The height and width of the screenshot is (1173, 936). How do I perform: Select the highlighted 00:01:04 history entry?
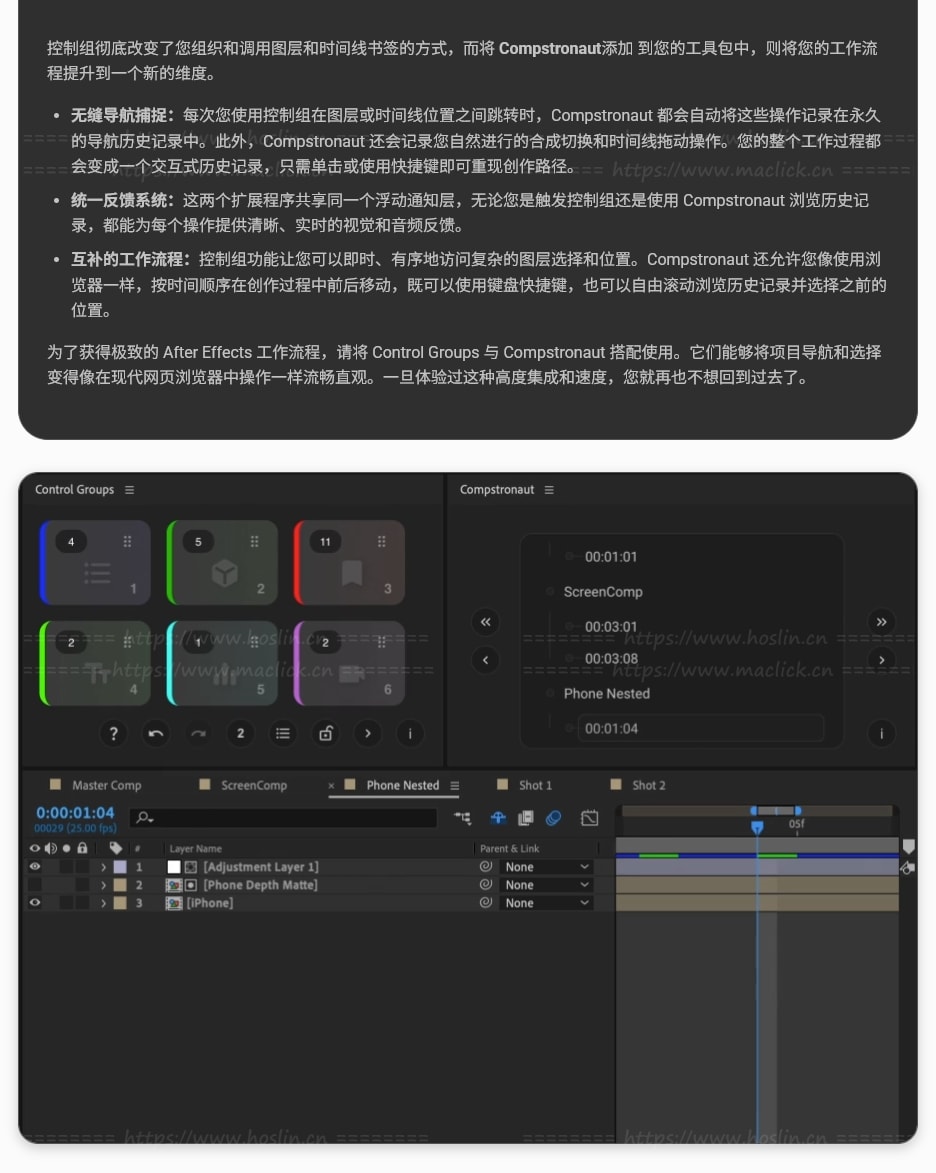[x=701, y=729]
